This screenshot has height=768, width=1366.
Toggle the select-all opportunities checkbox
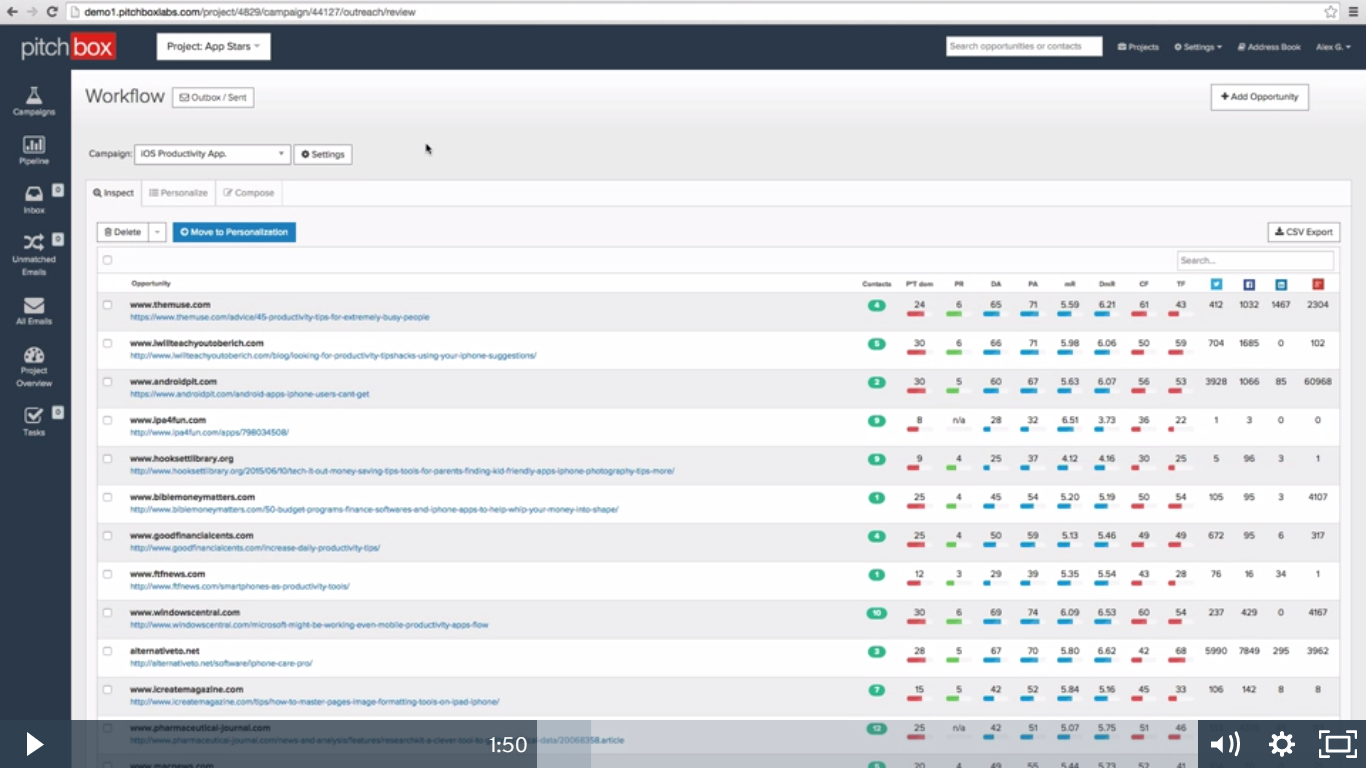point(107,260)
